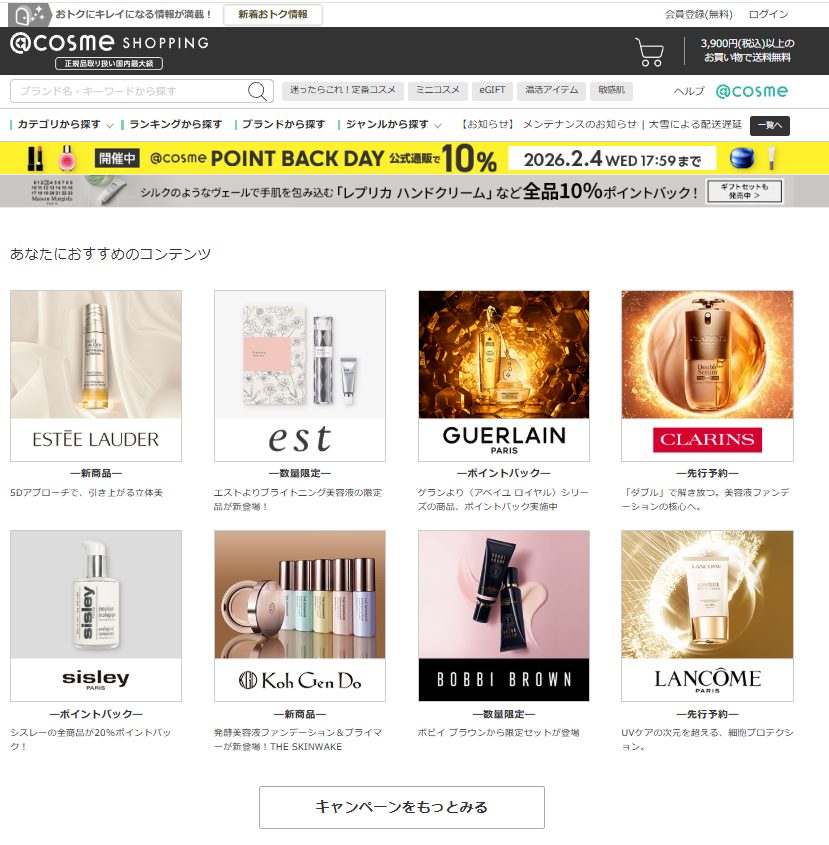
Task: Open the Estée Lauder product thumbnail
Action: pyautogui.click(x=96, y=355)
